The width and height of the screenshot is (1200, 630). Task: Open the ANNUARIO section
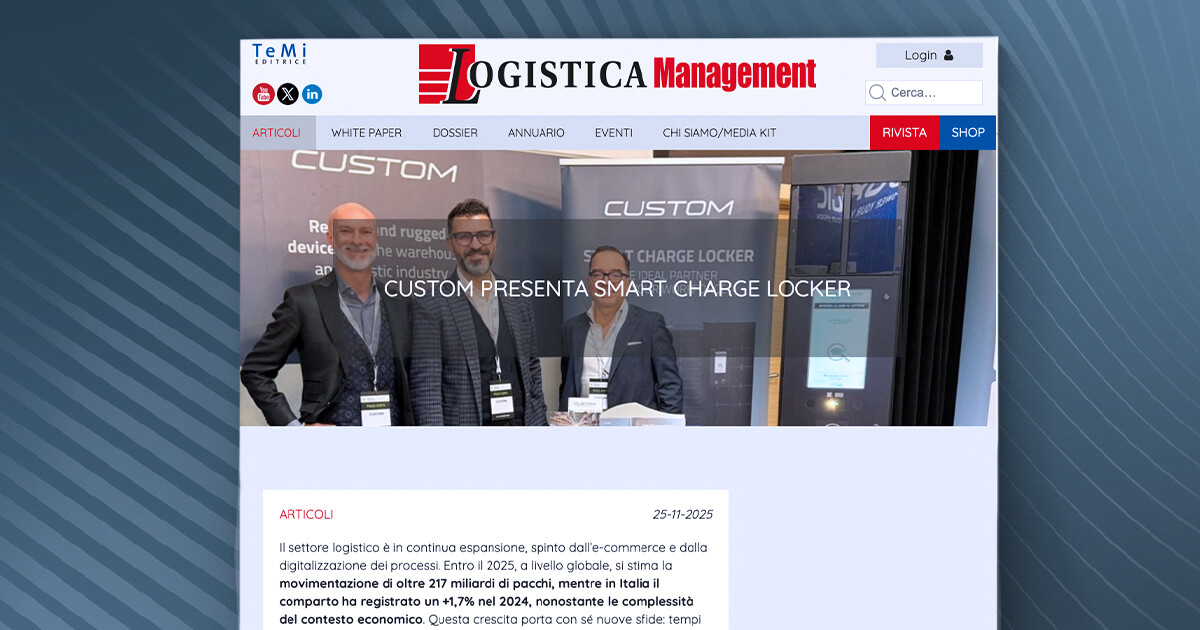536,132
